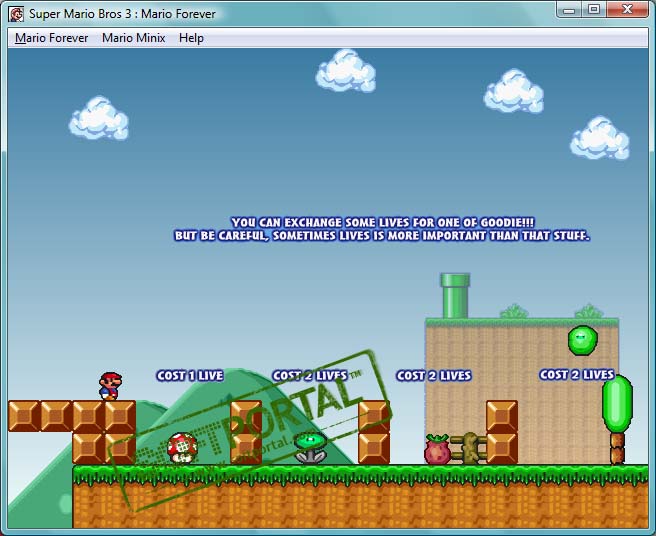Viewport: 656px width, 536px height.
Task: Click the 'COST 2 LIVES' label above the beet
Action: click(x=434, y=375)
